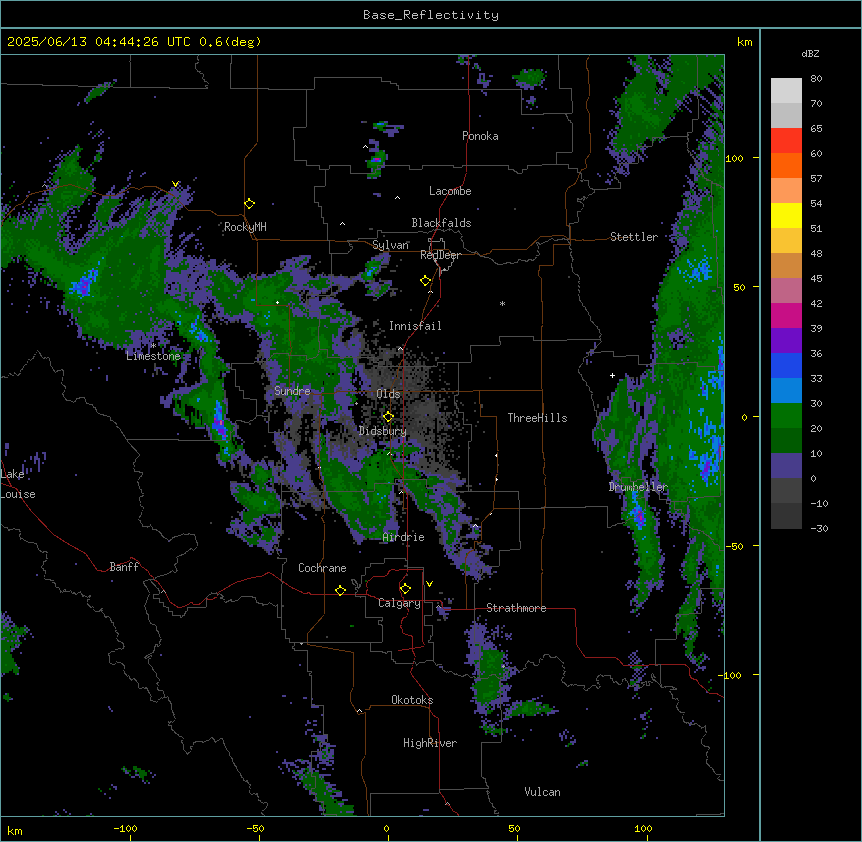The image size is (862, 842).
Task: Pick the red swatch in the dBZ legend
Action: (x=786, y=141)
